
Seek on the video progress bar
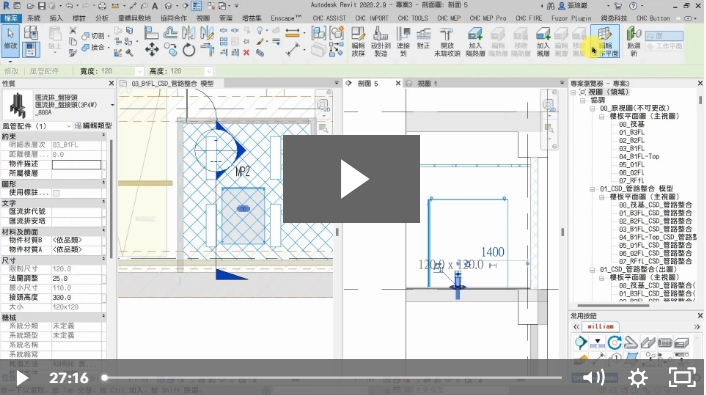[x=333, y=378]
